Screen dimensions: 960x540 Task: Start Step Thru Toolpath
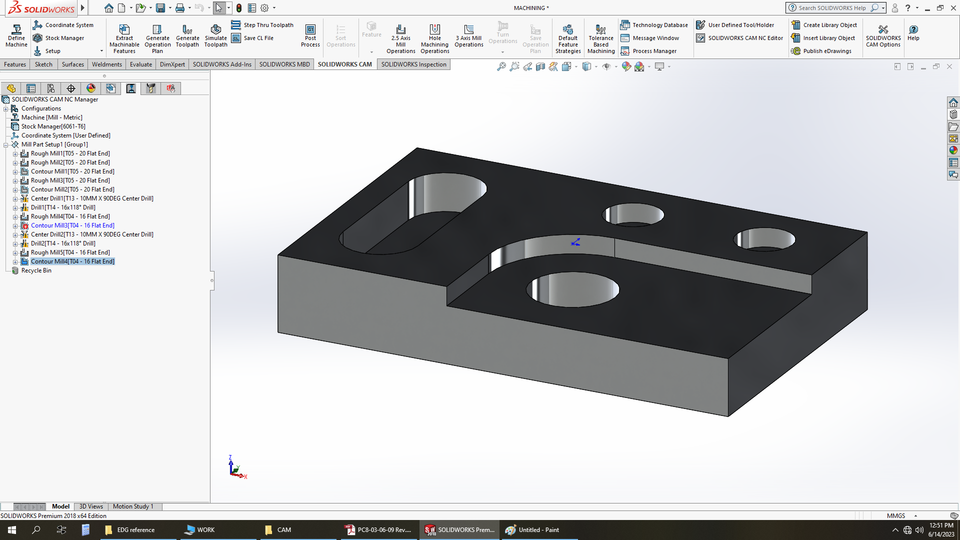click(x=262, y=25)
